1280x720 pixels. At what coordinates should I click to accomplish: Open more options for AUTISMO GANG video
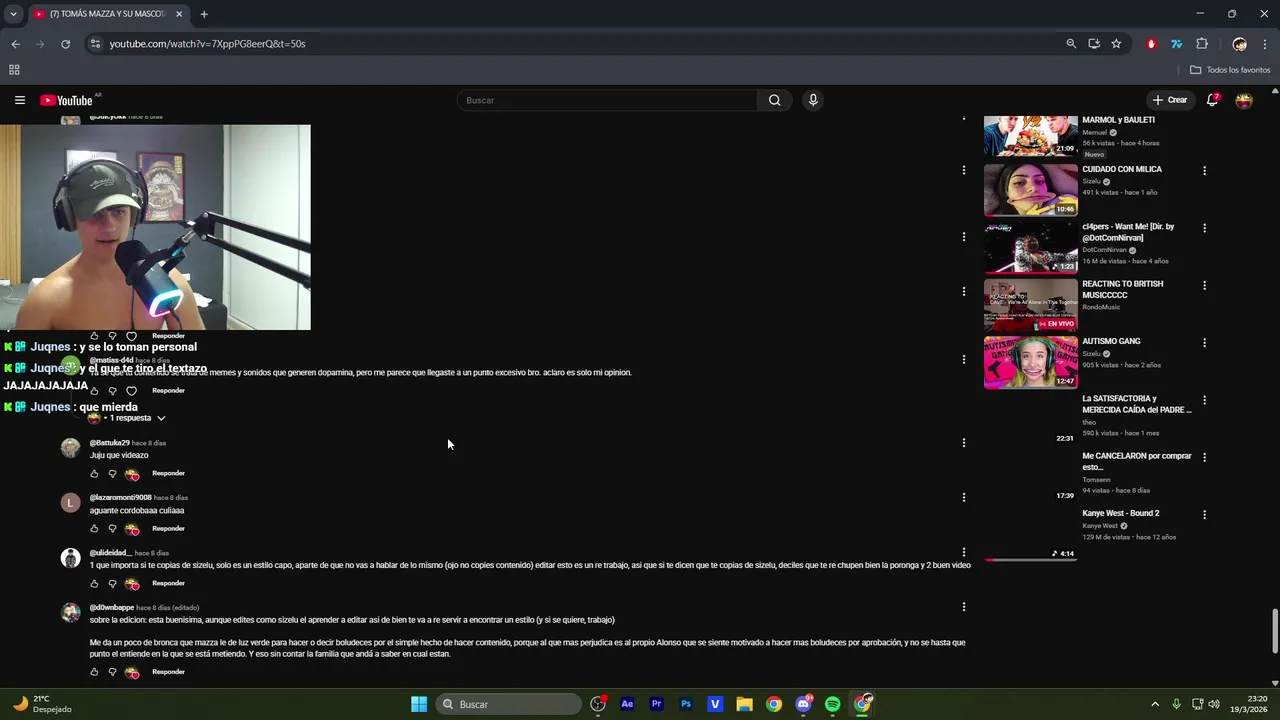click(x=1204, y=343)
